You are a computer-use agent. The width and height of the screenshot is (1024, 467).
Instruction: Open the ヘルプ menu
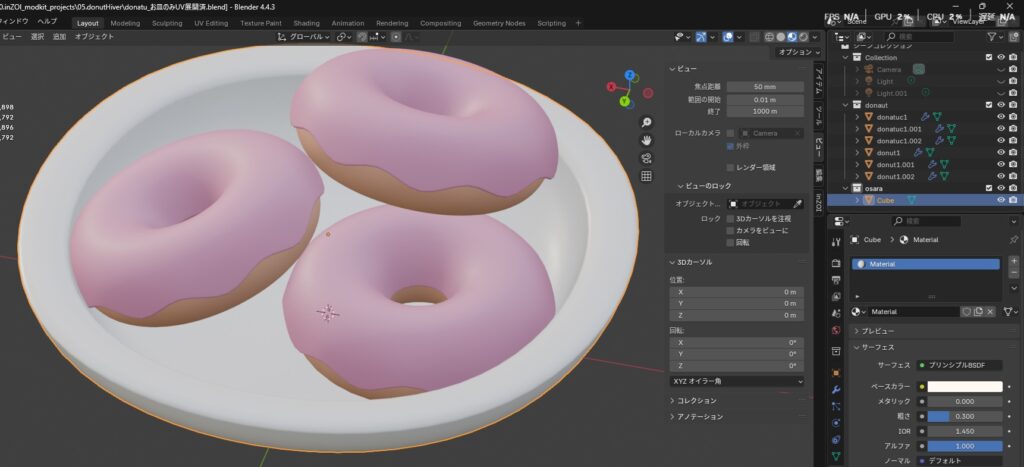point(47,21)
